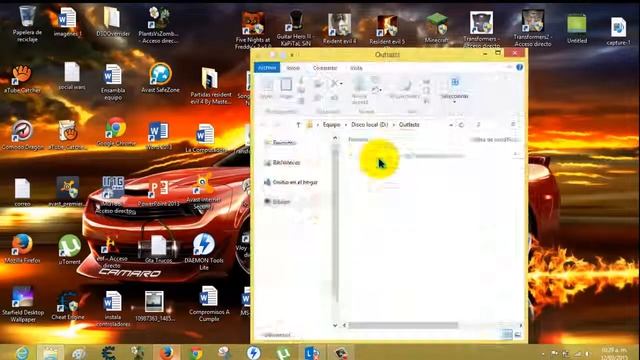The height and width of the screenshot is (360, 640).
Task: Select the uTorrent desktop shortcut
Action: point(69,249)
